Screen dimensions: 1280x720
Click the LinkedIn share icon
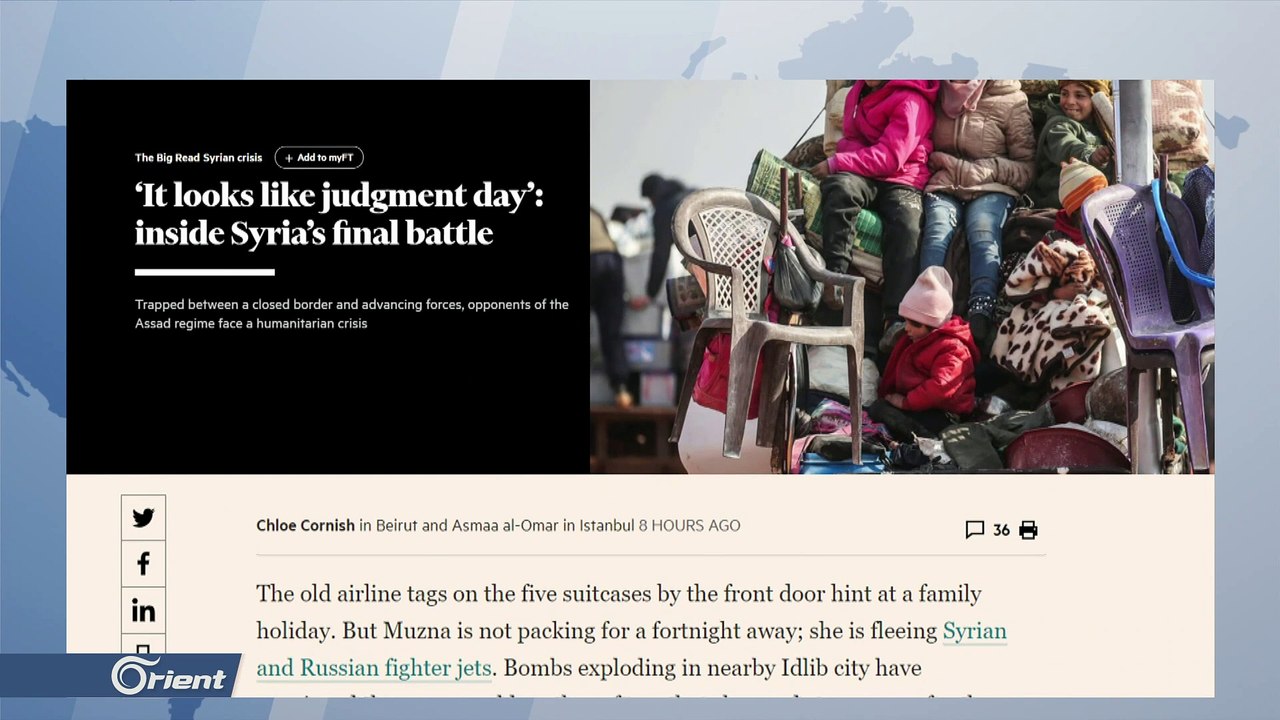coord(143,610)
